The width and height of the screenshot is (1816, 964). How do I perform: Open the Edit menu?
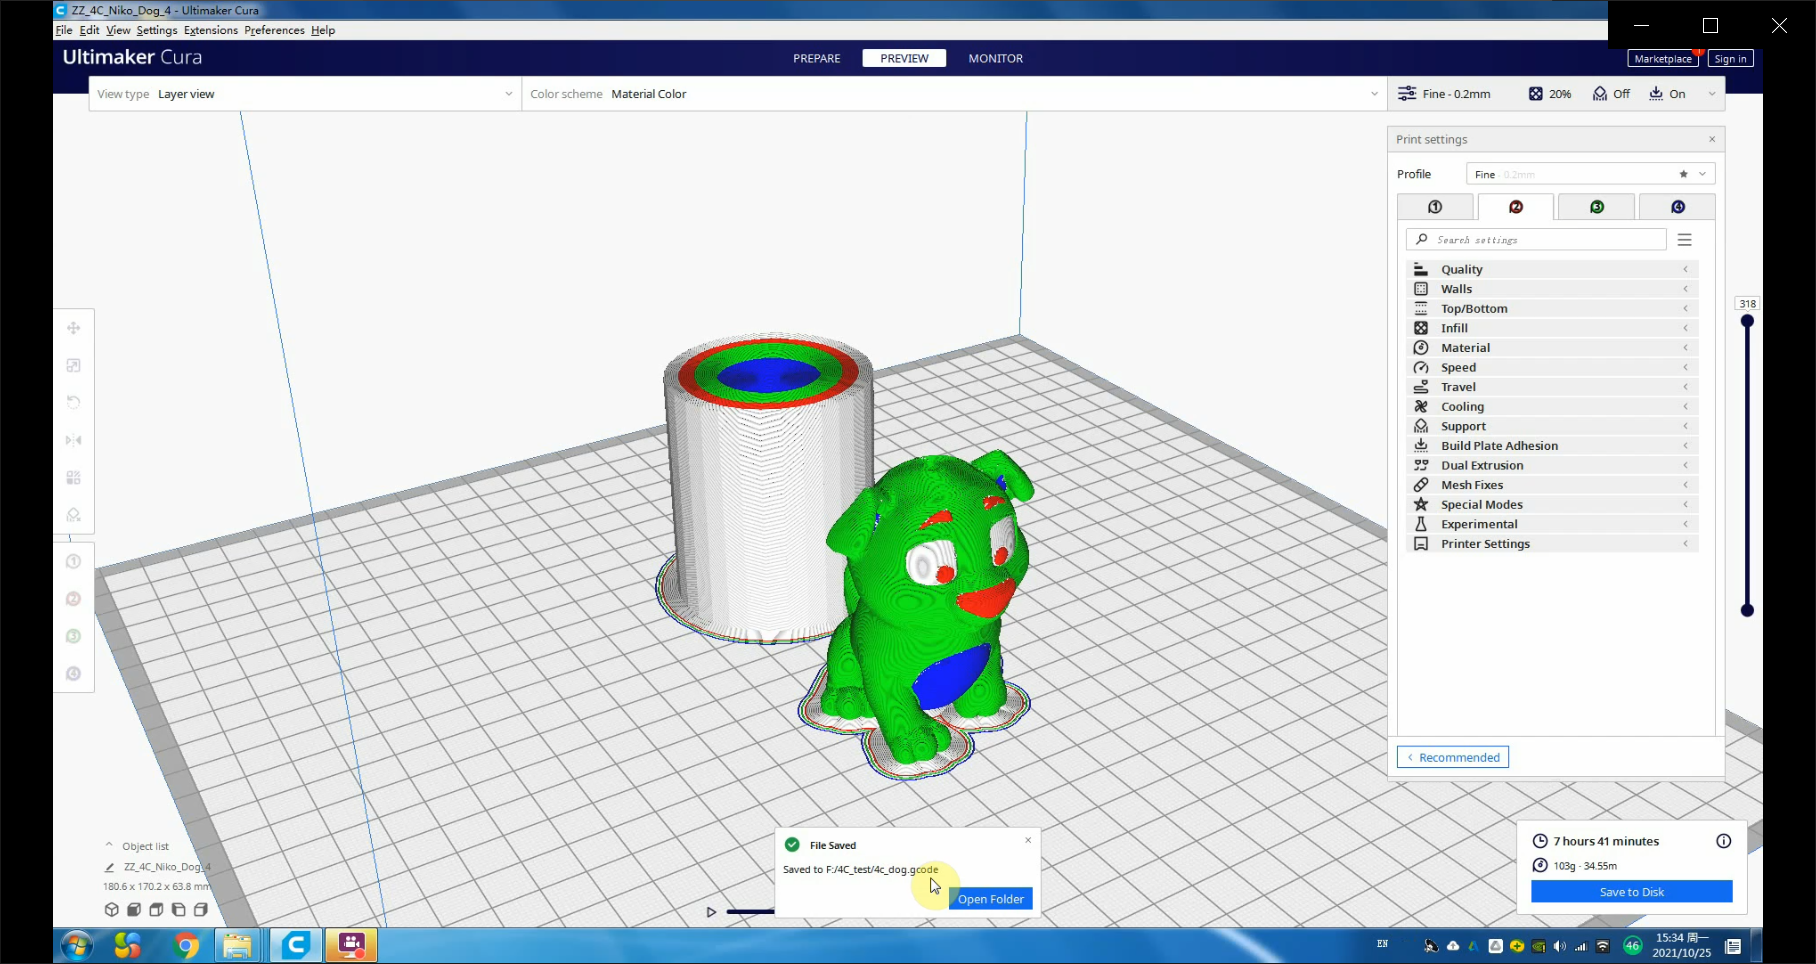(x=89, y=30)
